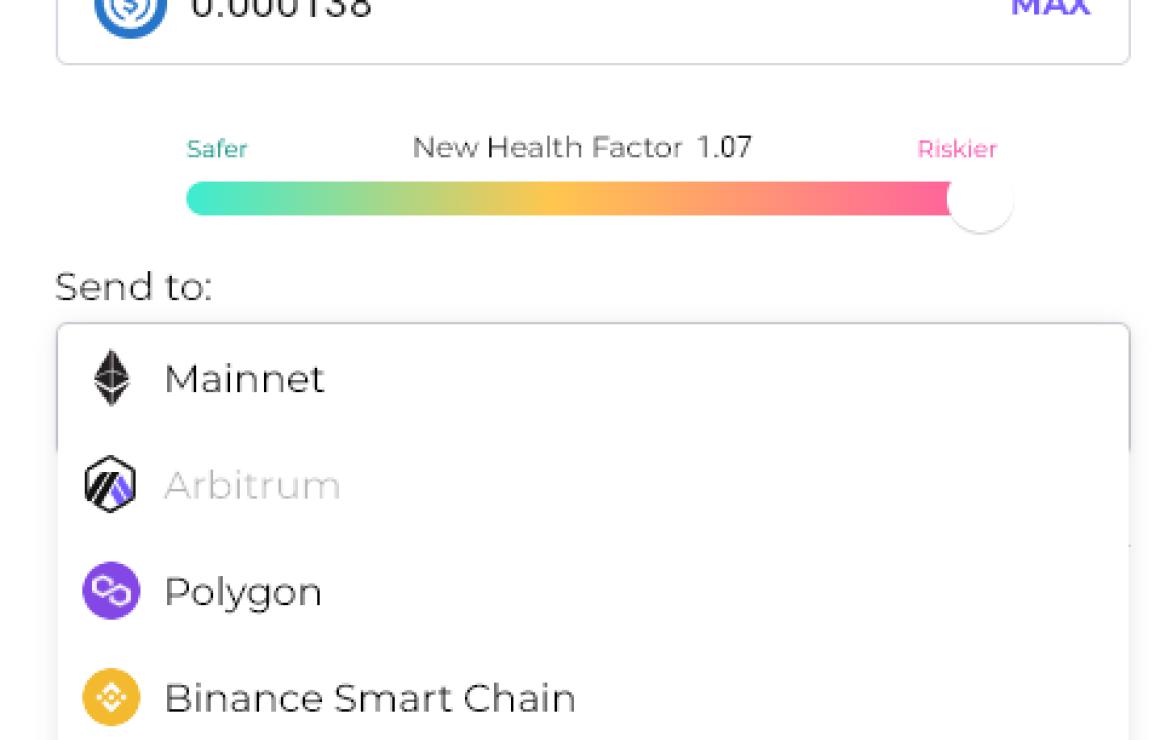Viewport: 1160px width, 740px height.
Task: Click the Safer label
Action: pos(217,149)
